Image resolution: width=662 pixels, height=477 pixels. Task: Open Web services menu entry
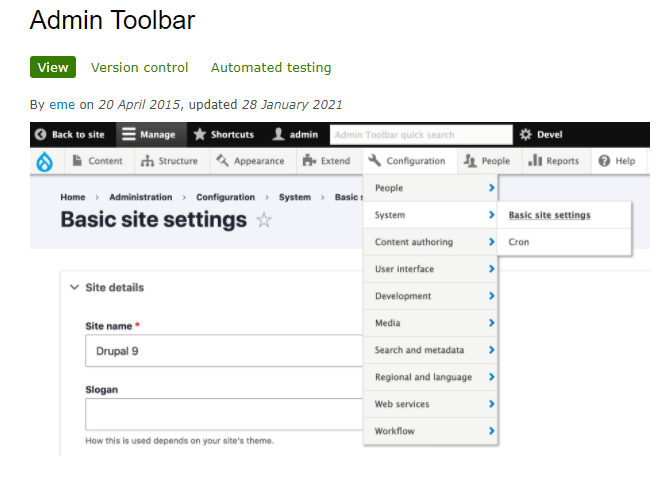[x=430, y=404]
